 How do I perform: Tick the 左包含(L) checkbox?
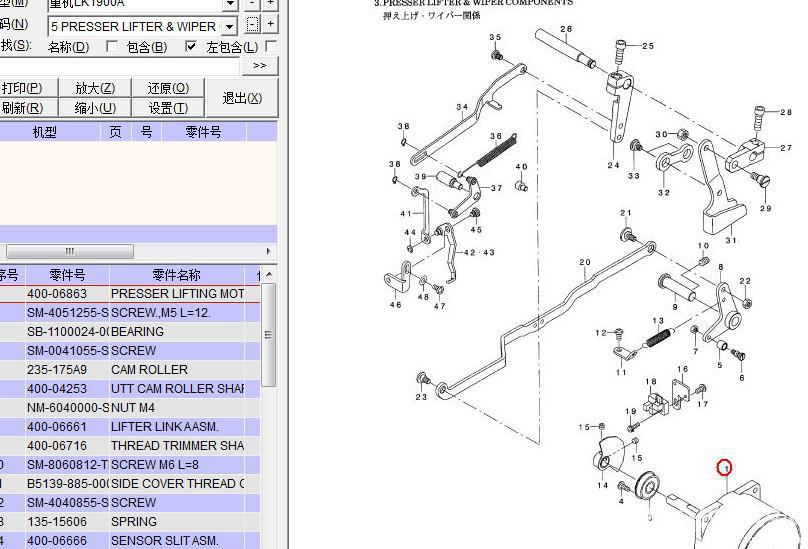(271, 46)
